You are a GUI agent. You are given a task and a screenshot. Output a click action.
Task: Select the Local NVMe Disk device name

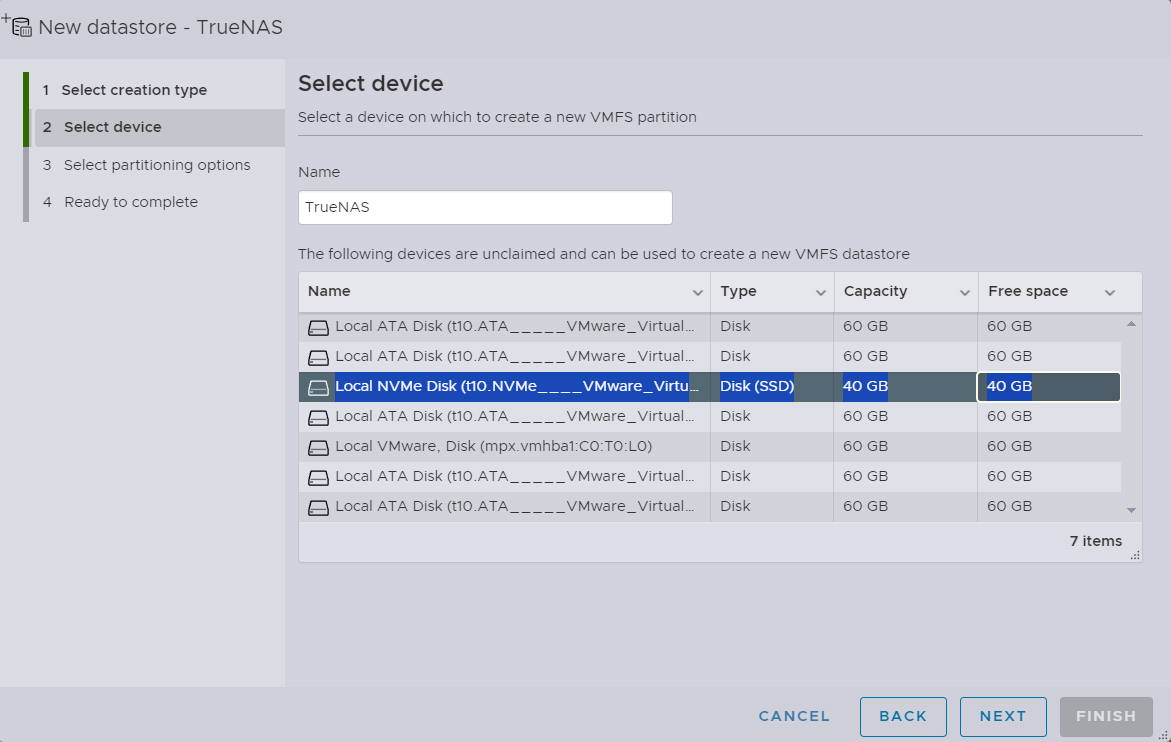point(517,386)
